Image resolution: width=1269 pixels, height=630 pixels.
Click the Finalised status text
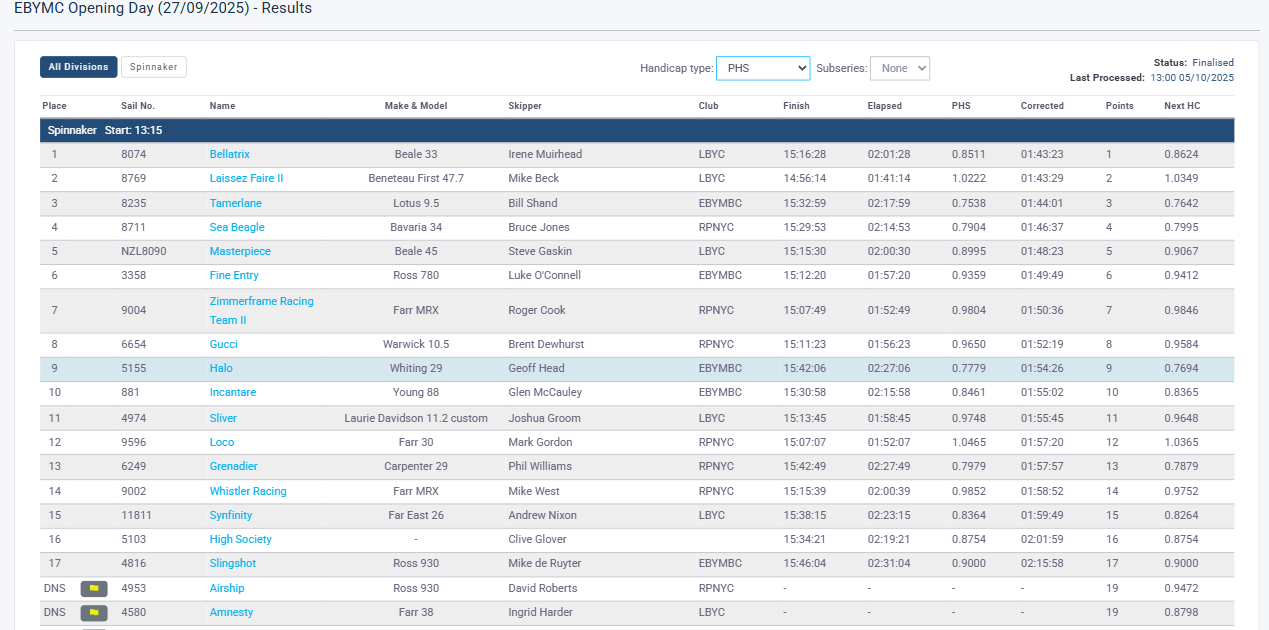coord(1212,62)
